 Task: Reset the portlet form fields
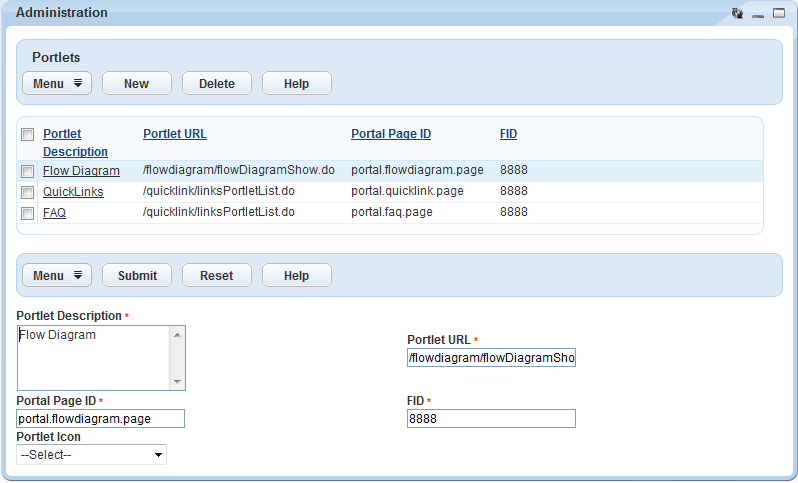point(216,276)
